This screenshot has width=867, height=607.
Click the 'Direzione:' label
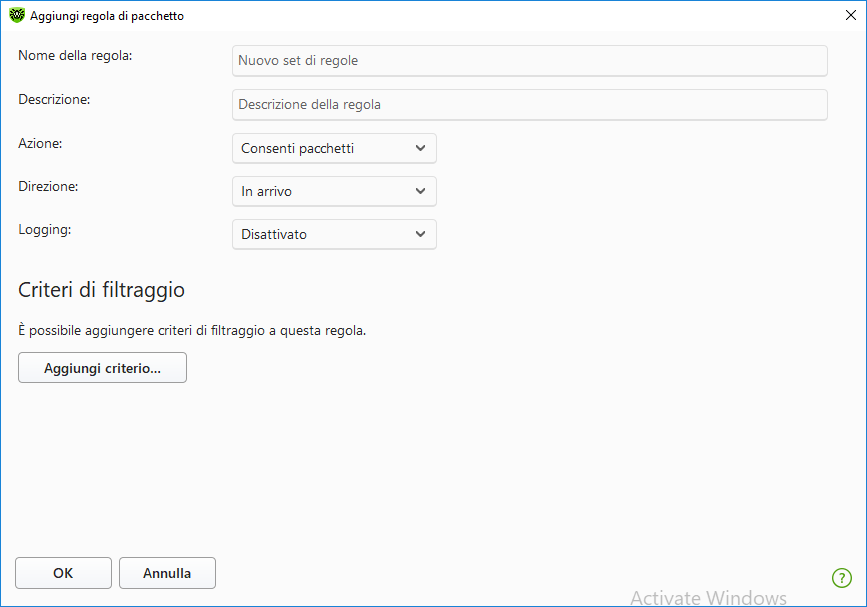[48, 185]
